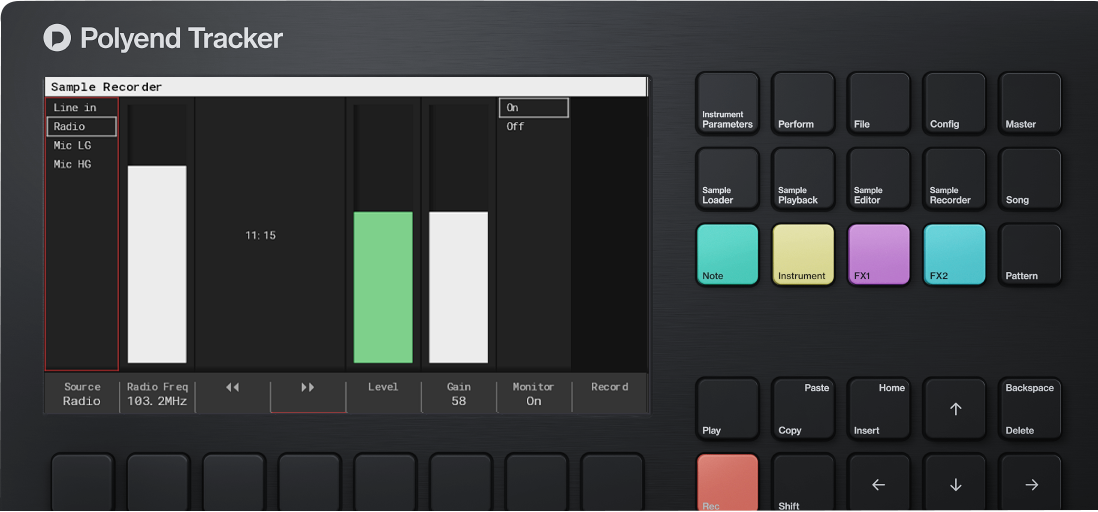This screenshot has height=512, width=1098.
Task: Tap the right arrow key
Action: click(1030, 483)
